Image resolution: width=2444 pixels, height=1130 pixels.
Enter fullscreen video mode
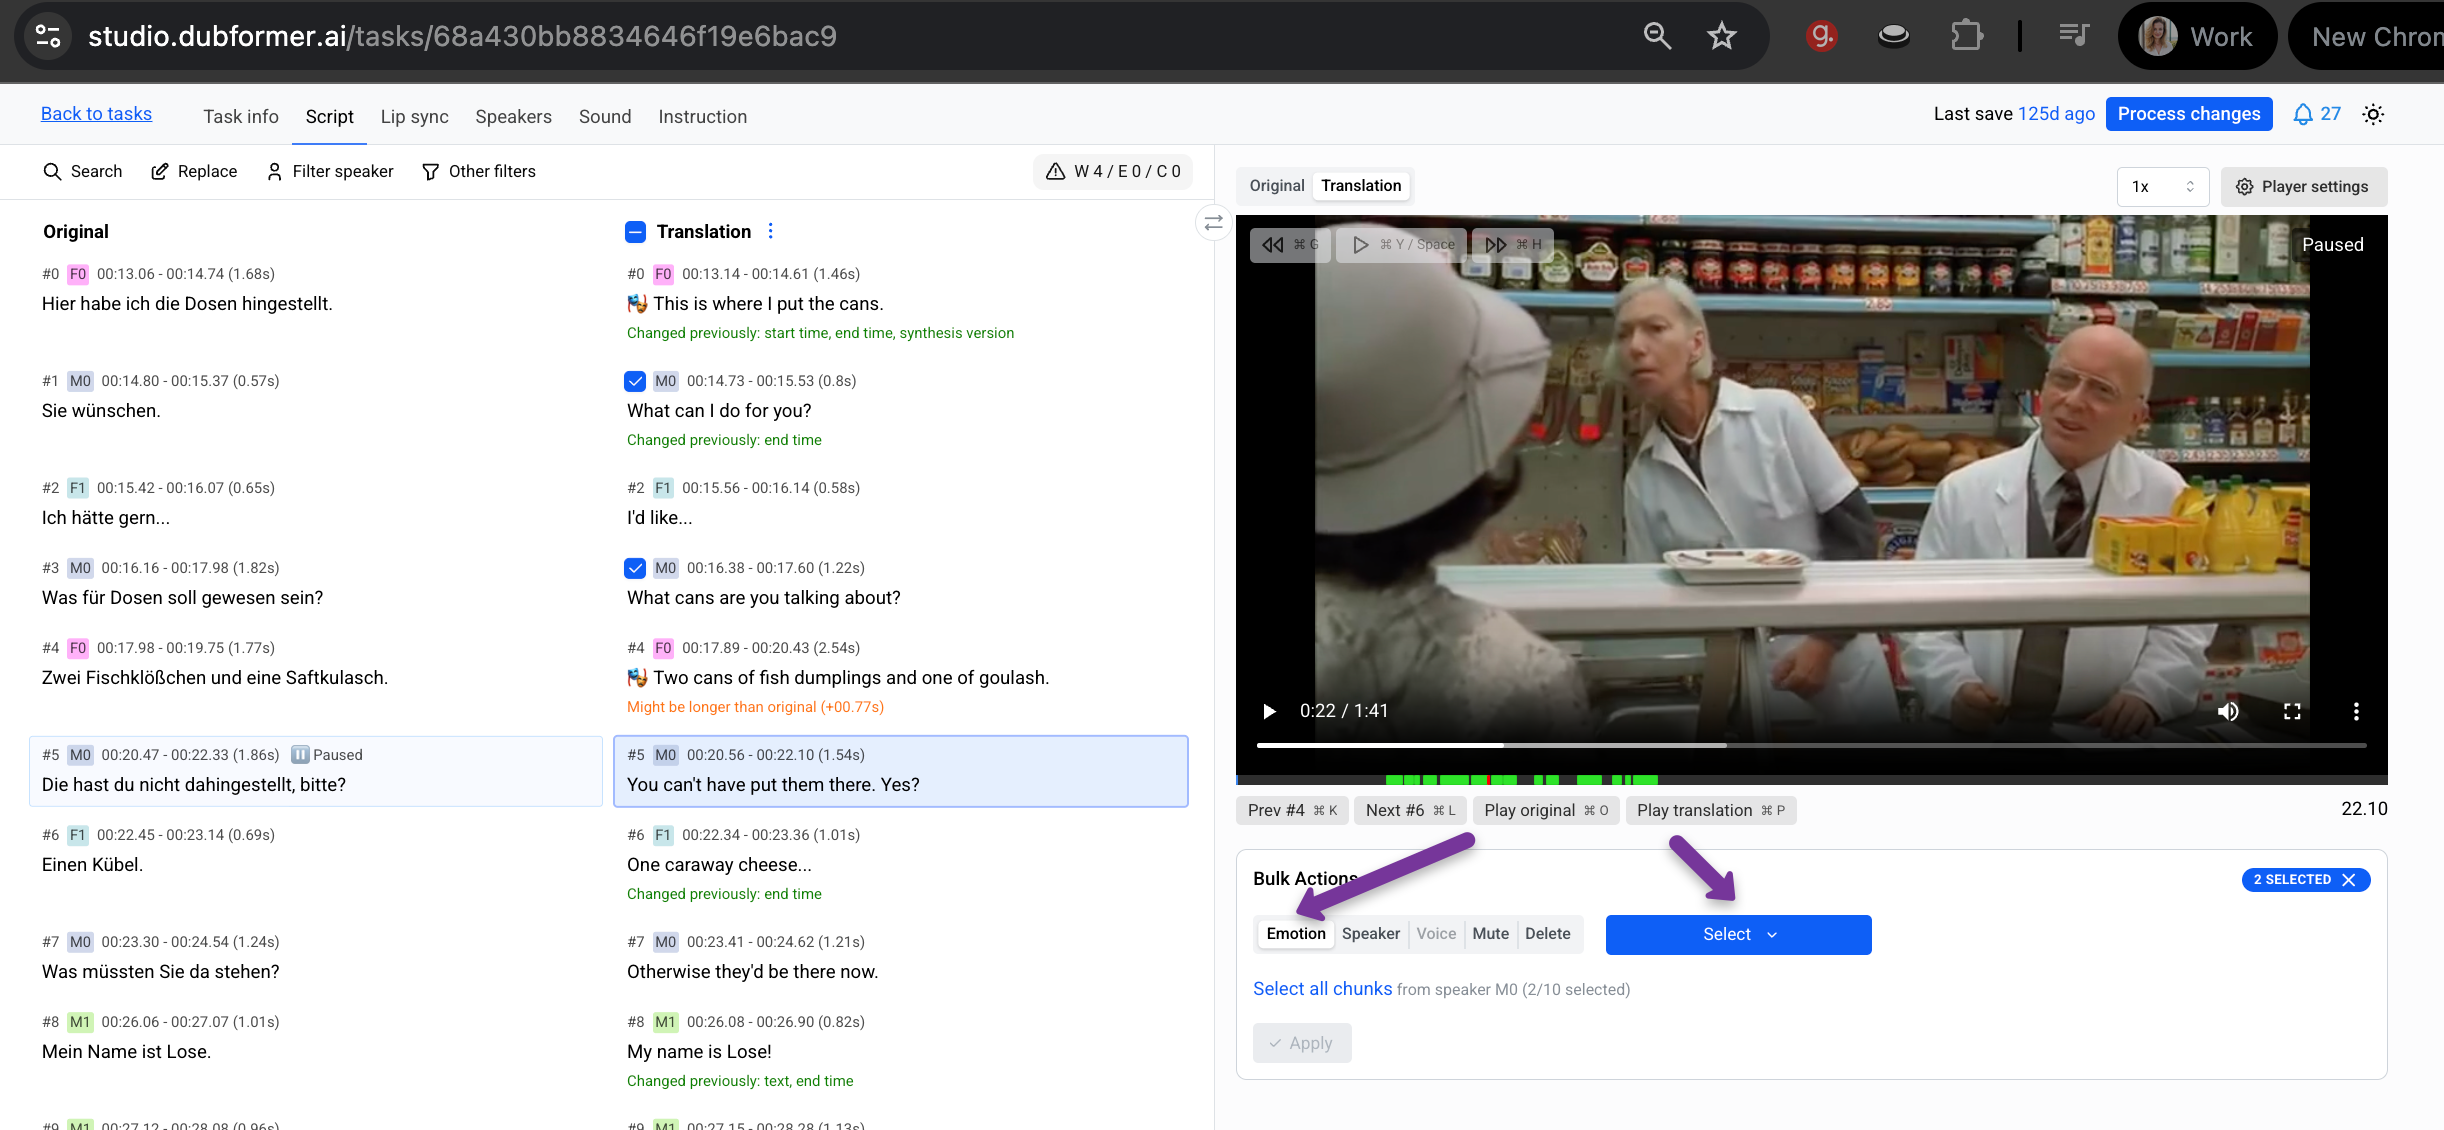(2292, 711)
